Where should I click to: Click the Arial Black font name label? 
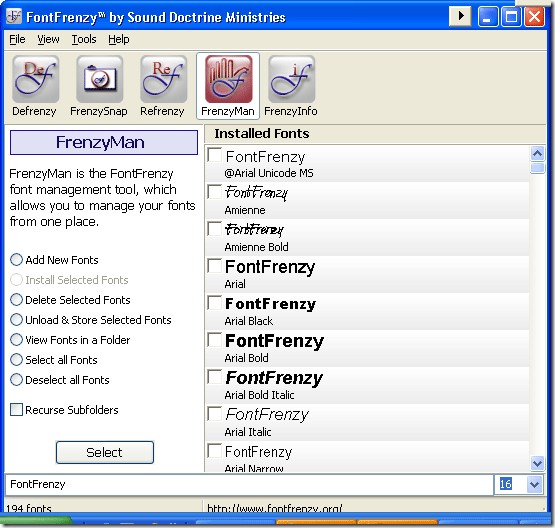248,321
